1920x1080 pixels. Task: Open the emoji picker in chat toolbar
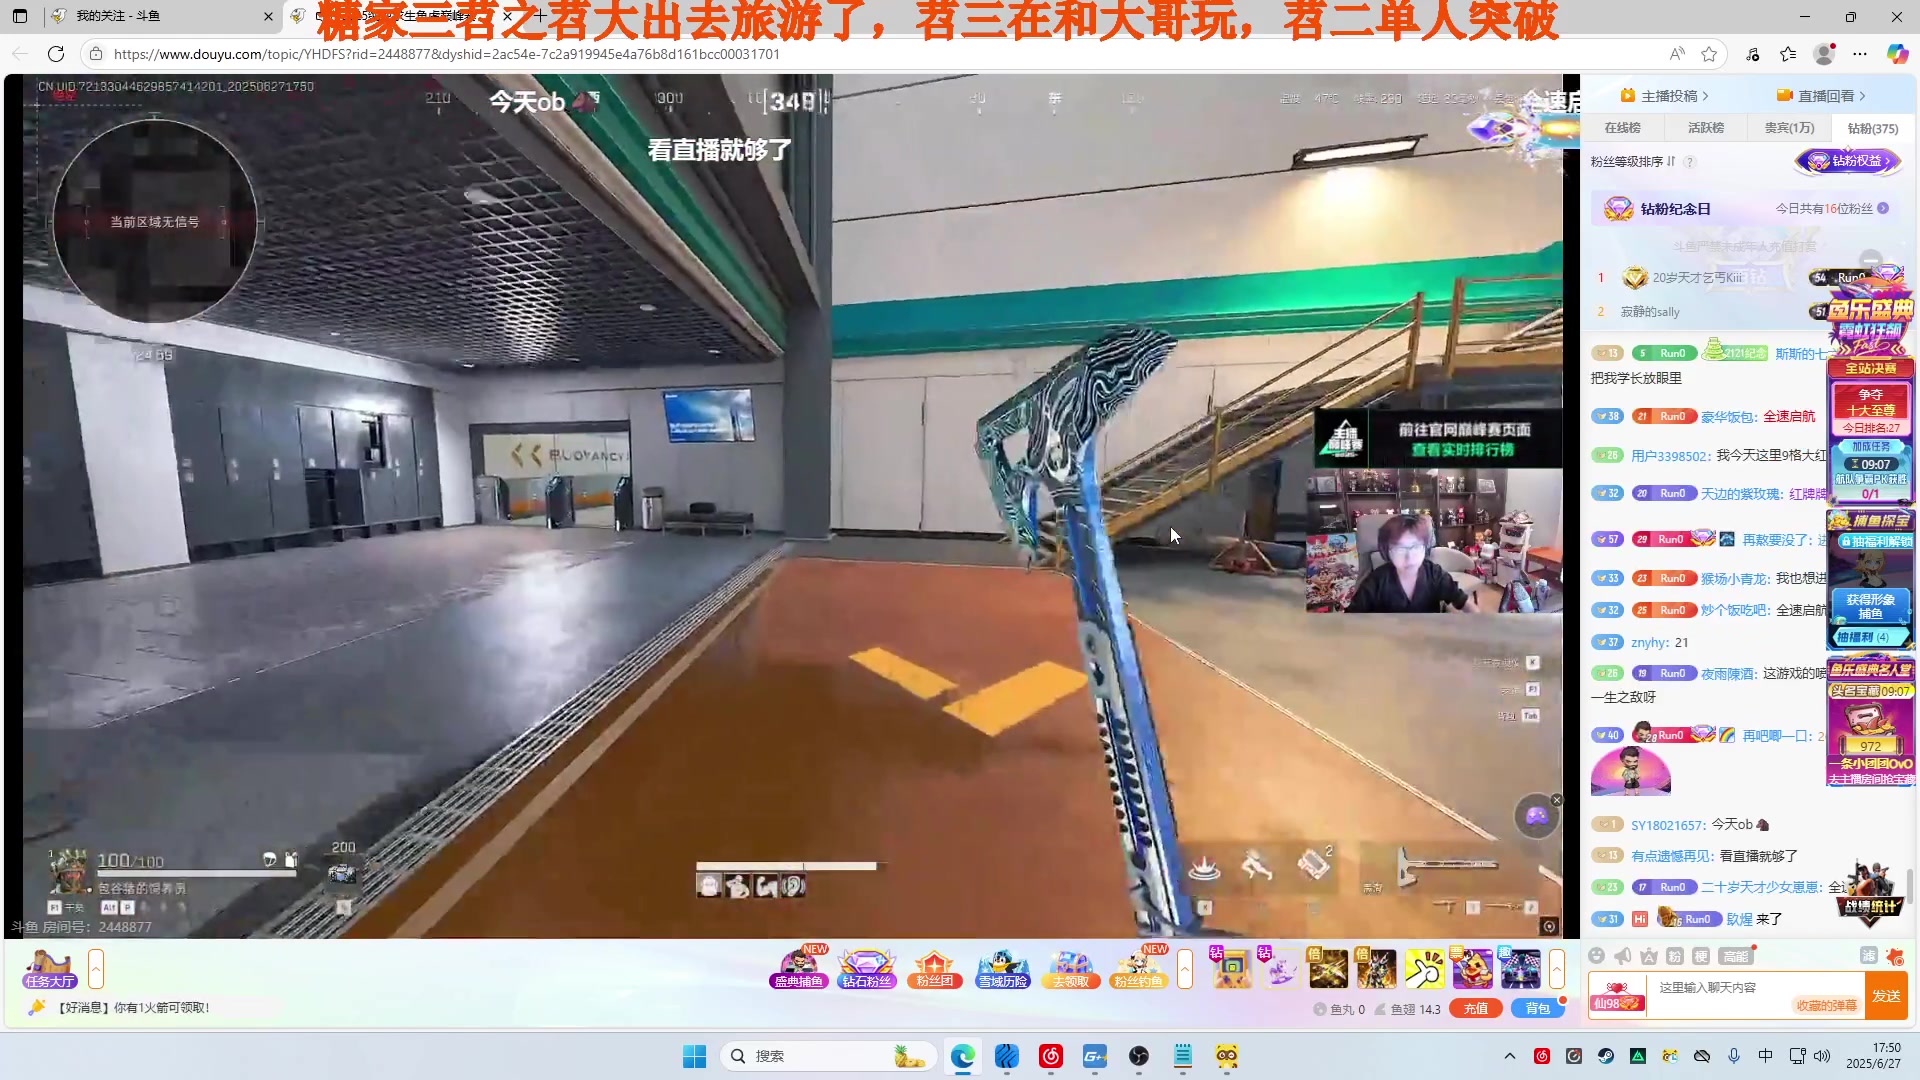(1597, 956)
